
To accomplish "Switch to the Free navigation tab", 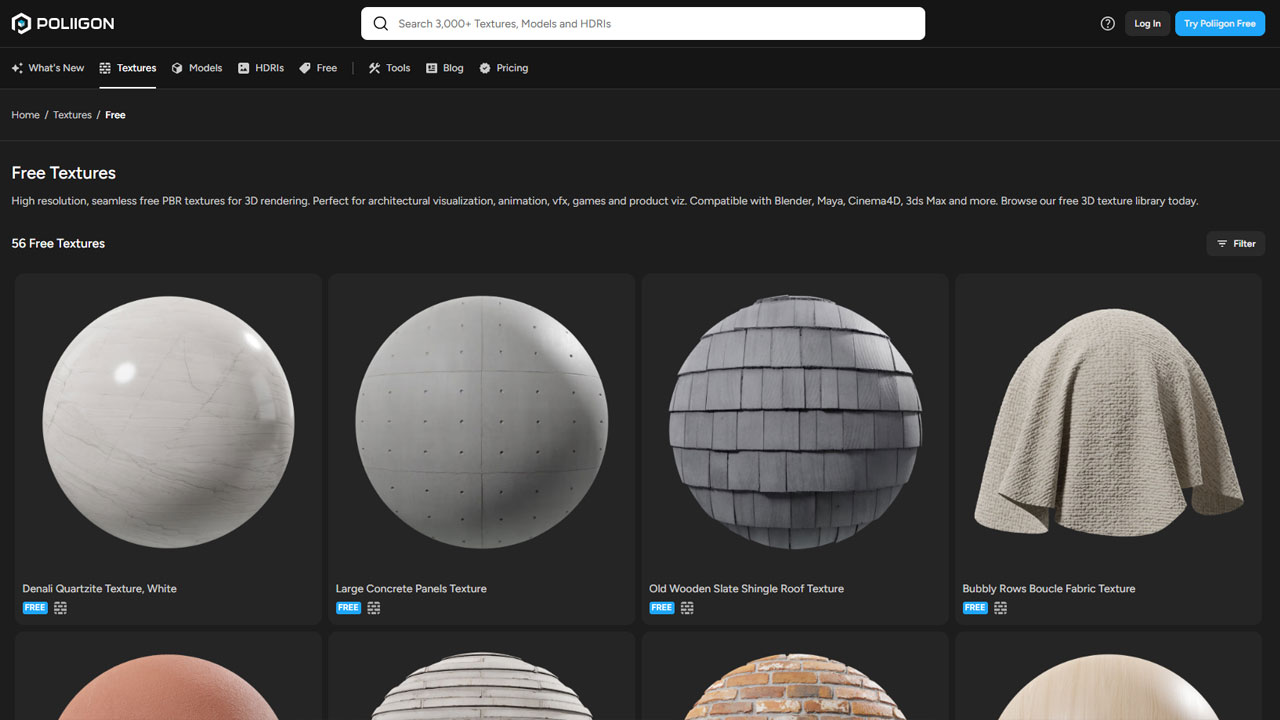I will [x=318, y=68].
